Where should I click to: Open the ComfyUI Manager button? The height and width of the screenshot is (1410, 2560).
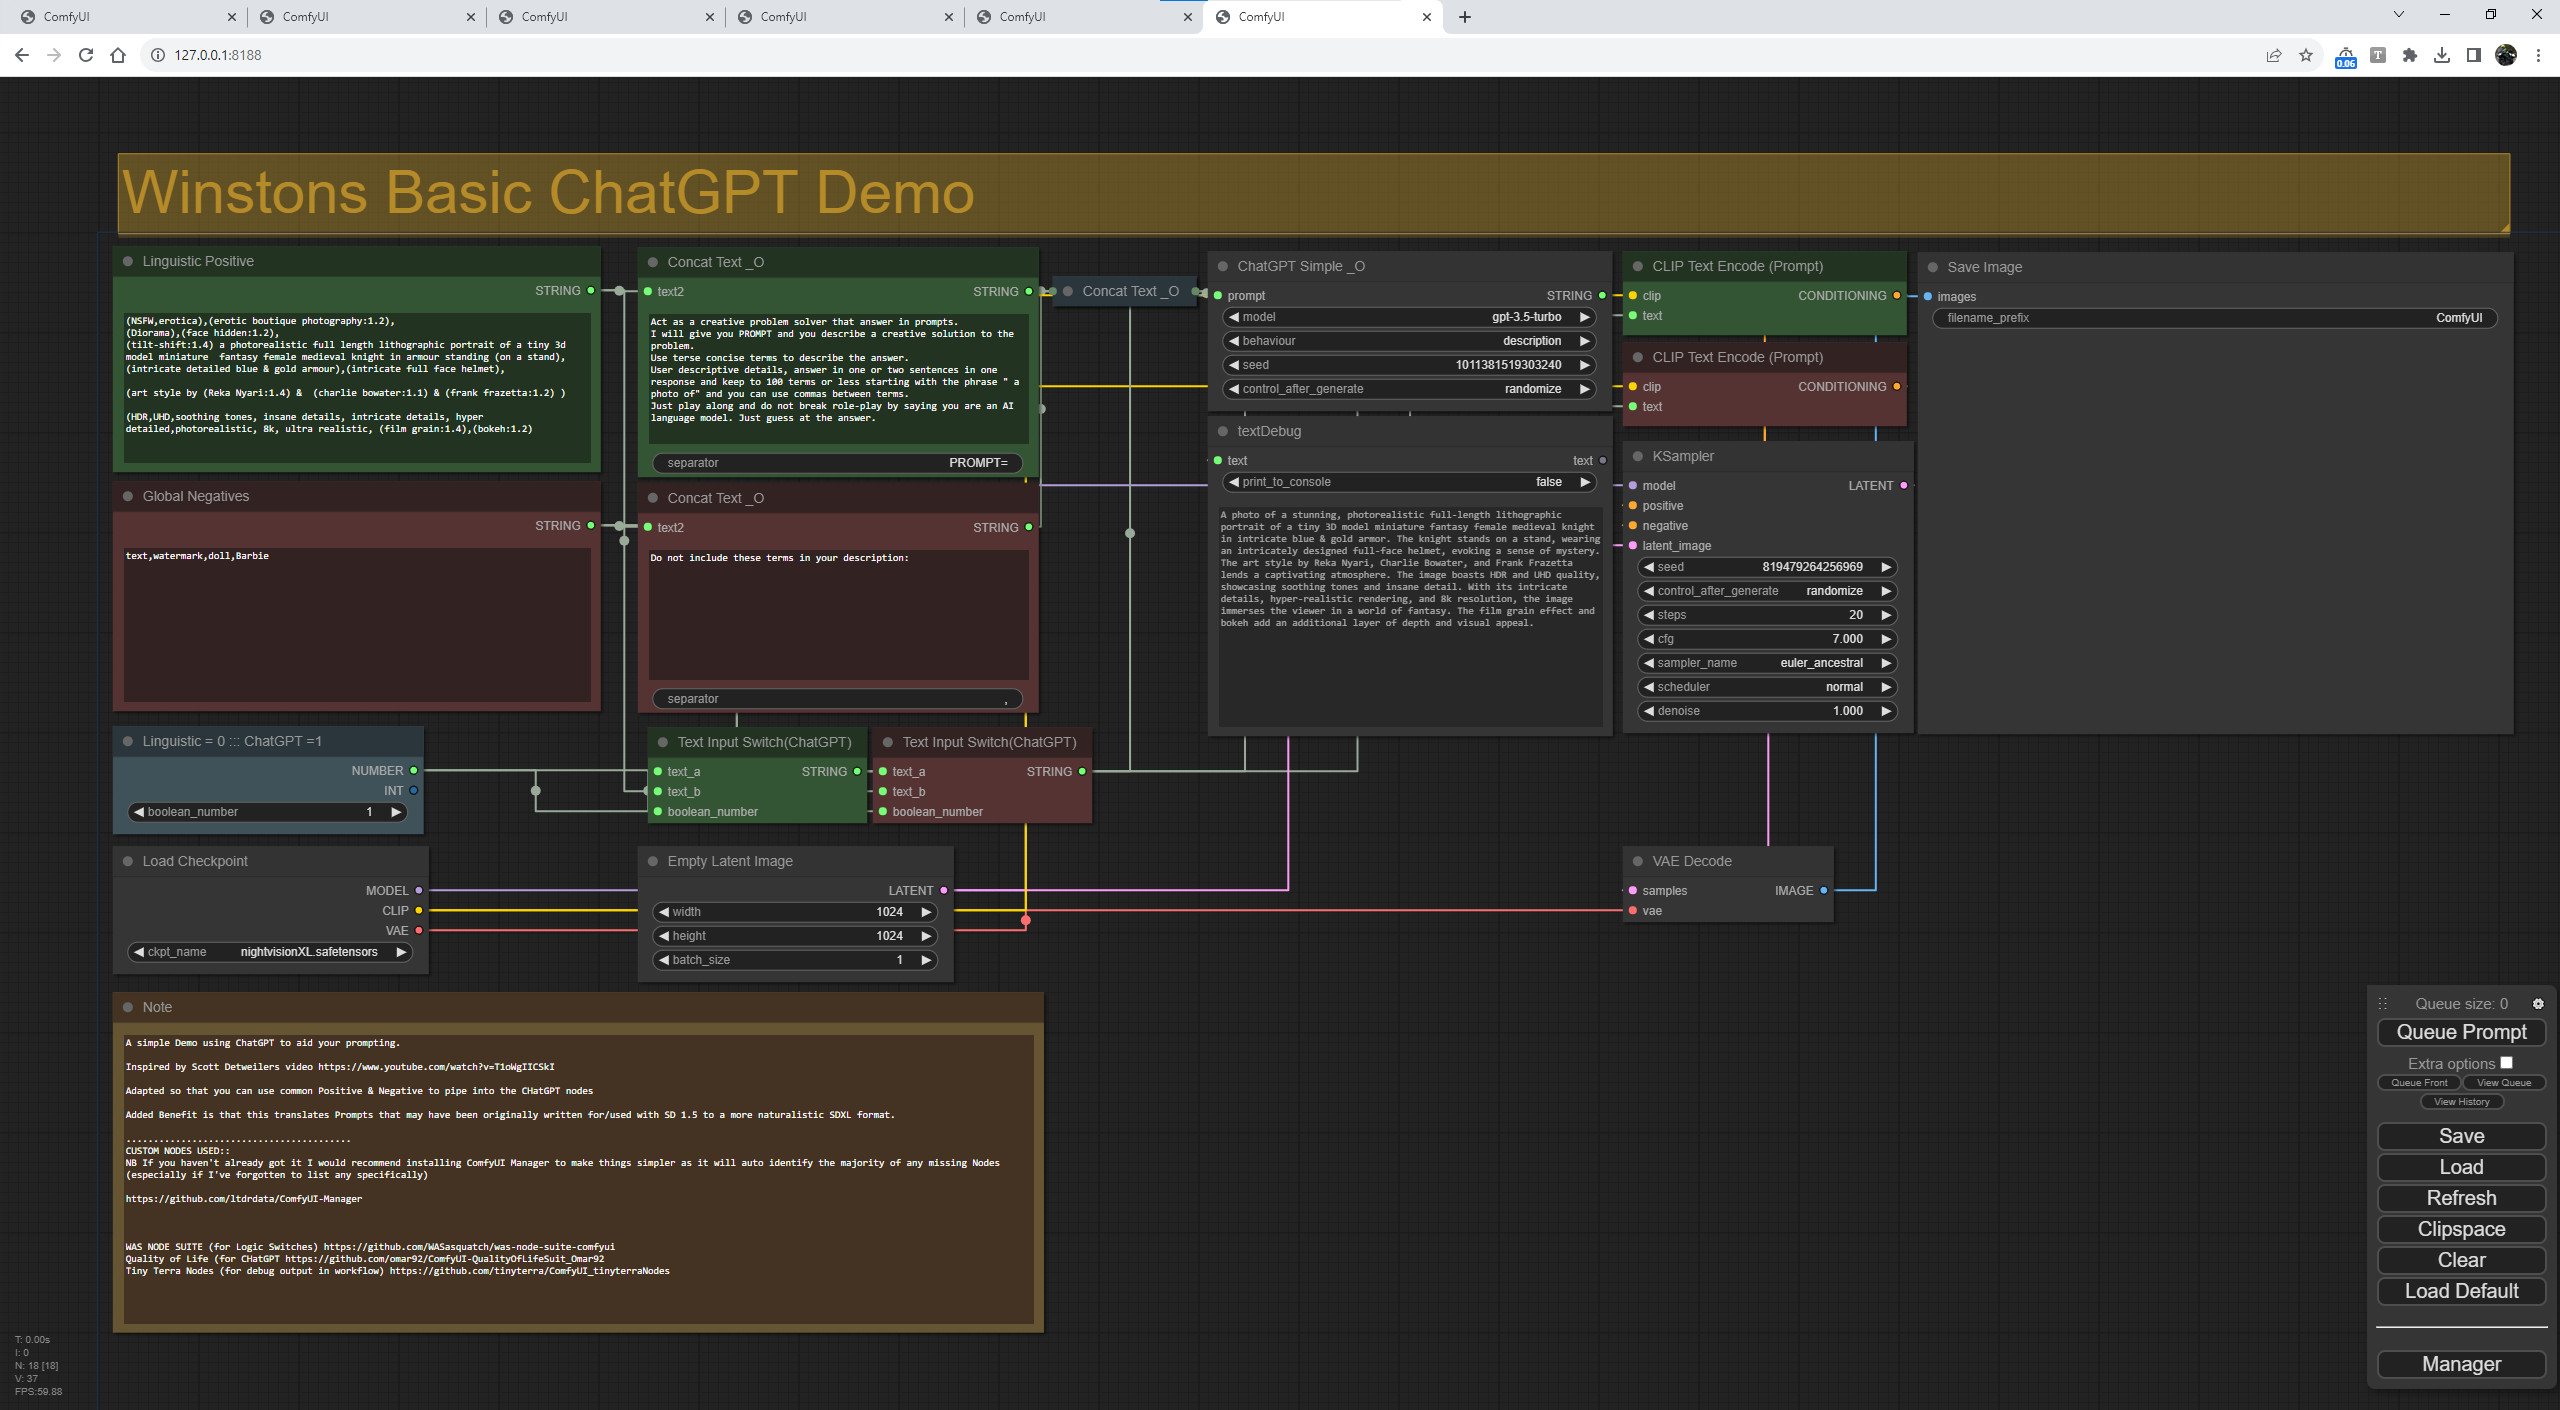coord(2461,1364)
